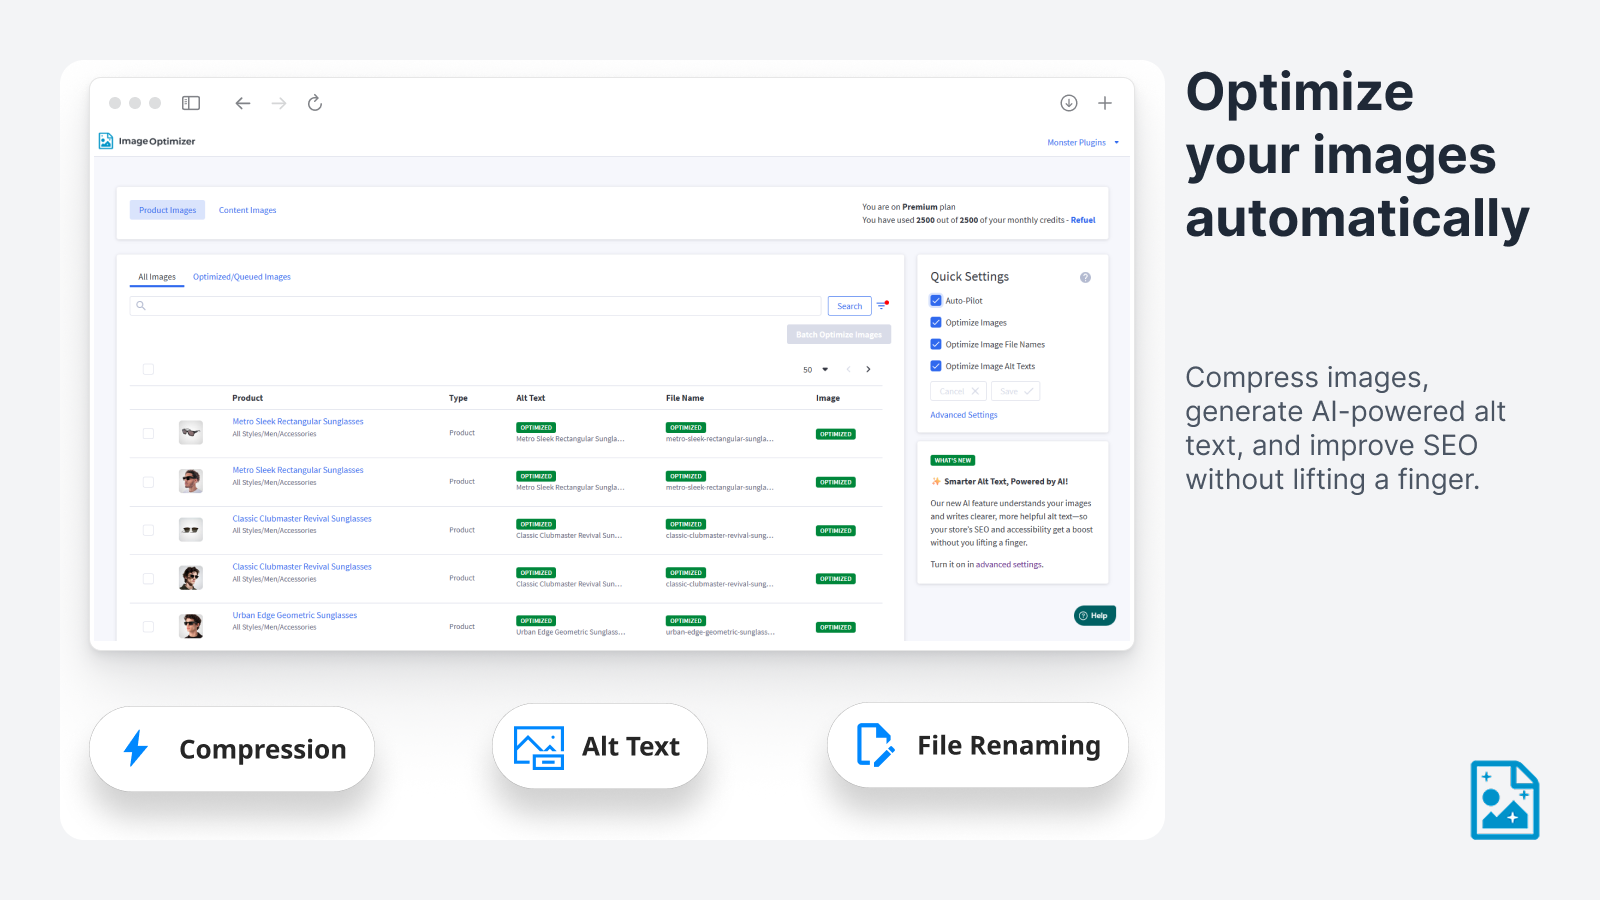
Task: Select all rows with header checkbox
Action: (x=148, y=369)
